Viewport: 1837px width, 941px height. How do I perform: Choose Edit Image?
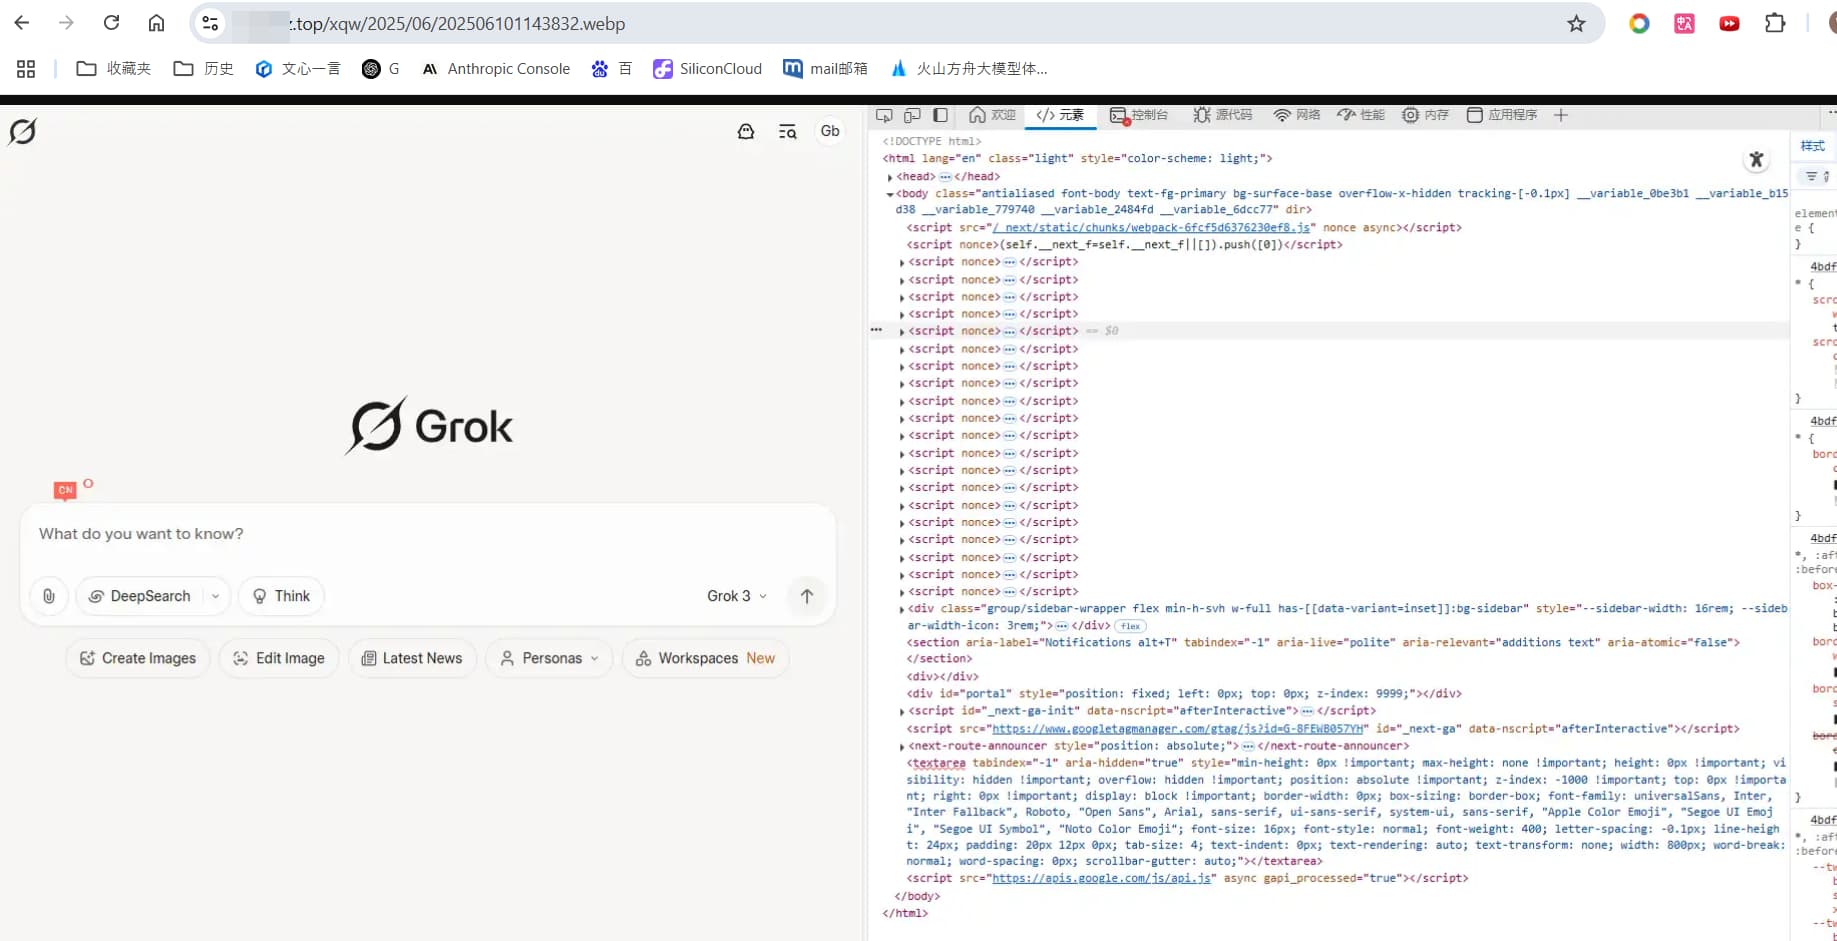(279, 658)
